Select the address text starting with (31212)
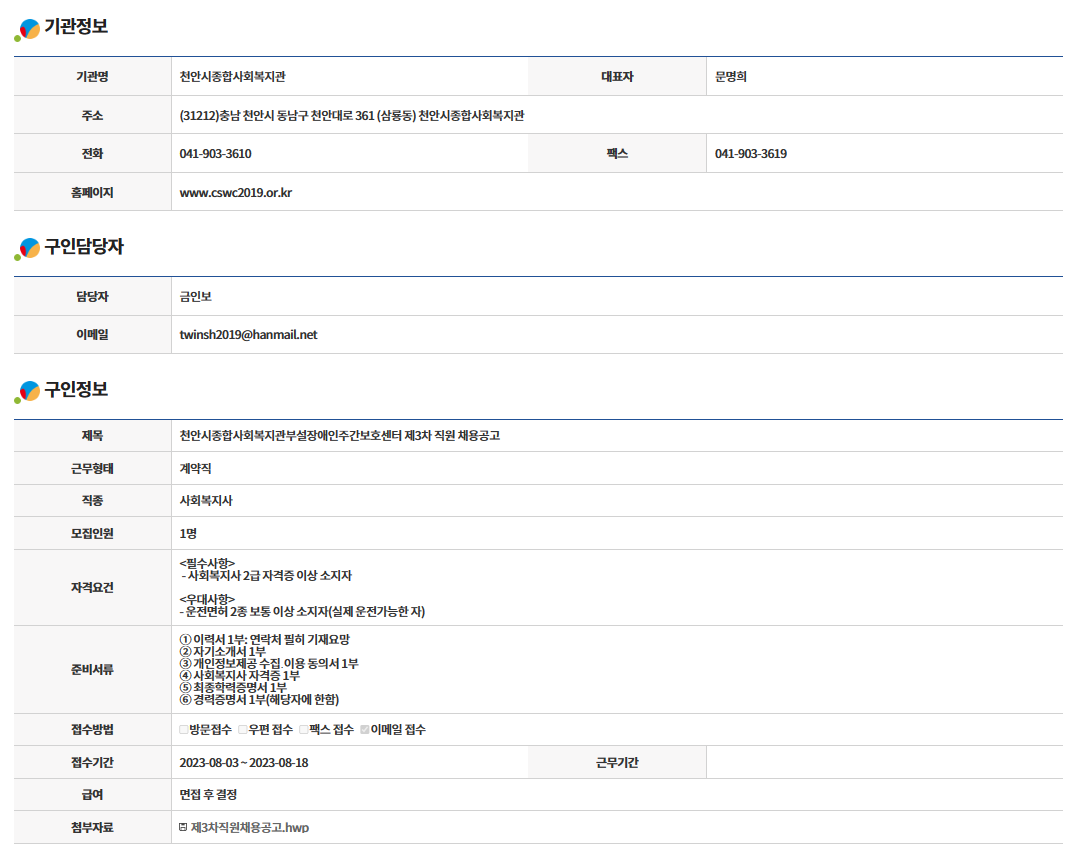This screenshot has width=1092, height=847. click(352, 116)
